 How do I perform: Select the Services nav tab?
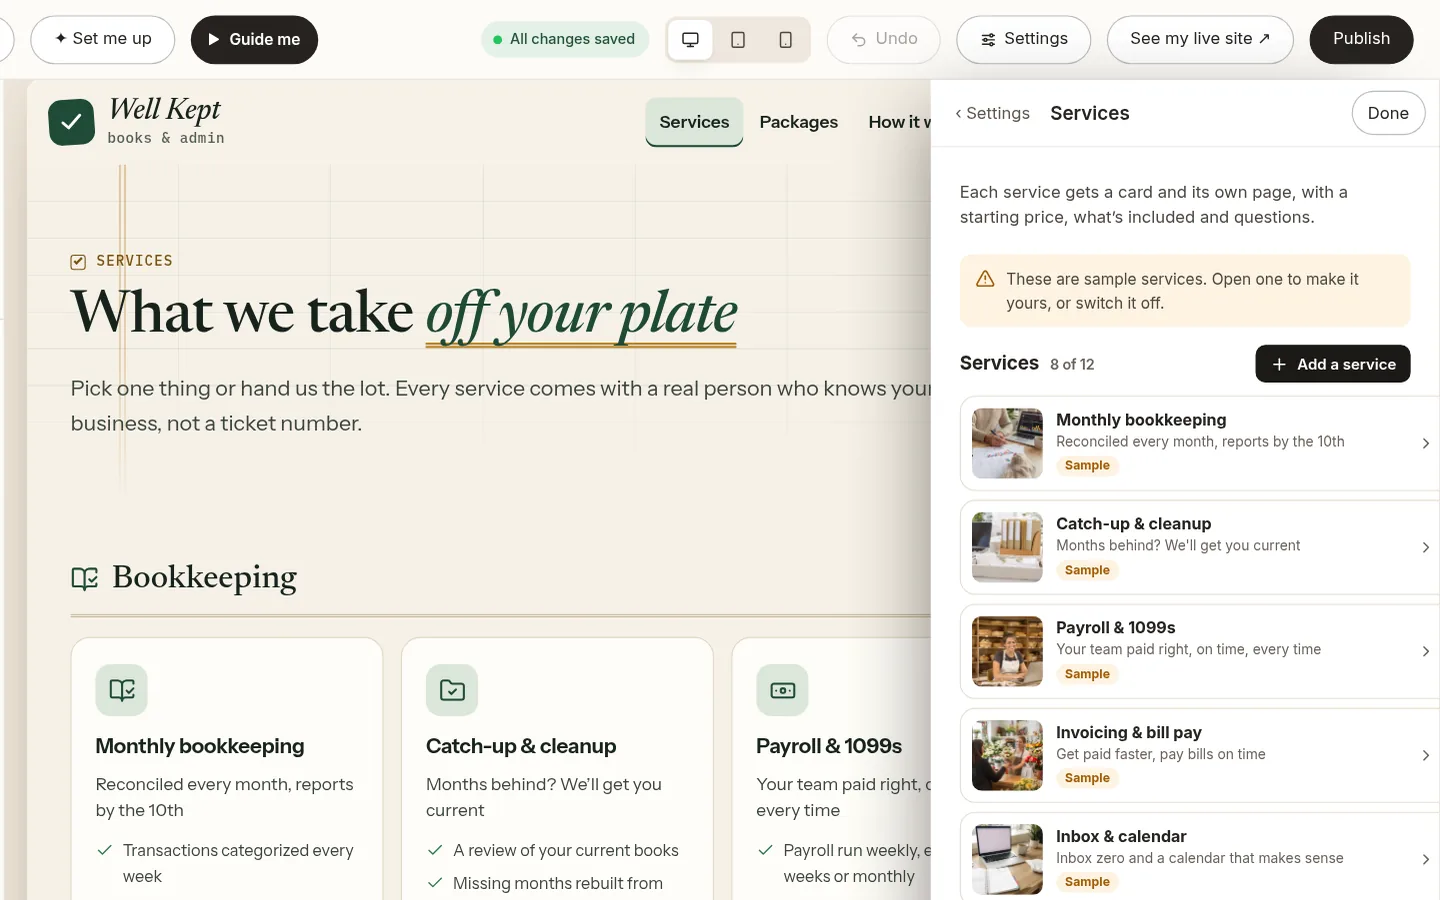point(694,122)
